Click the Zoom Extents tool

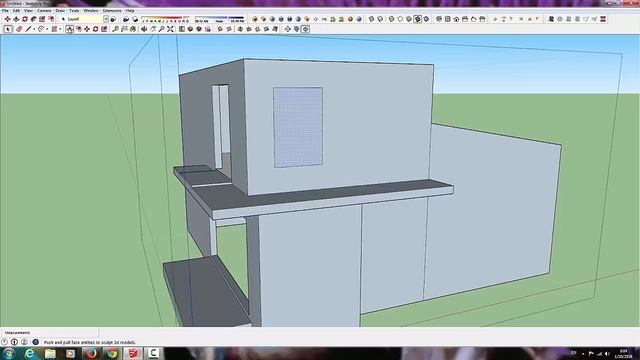click(x=170, y=29)
